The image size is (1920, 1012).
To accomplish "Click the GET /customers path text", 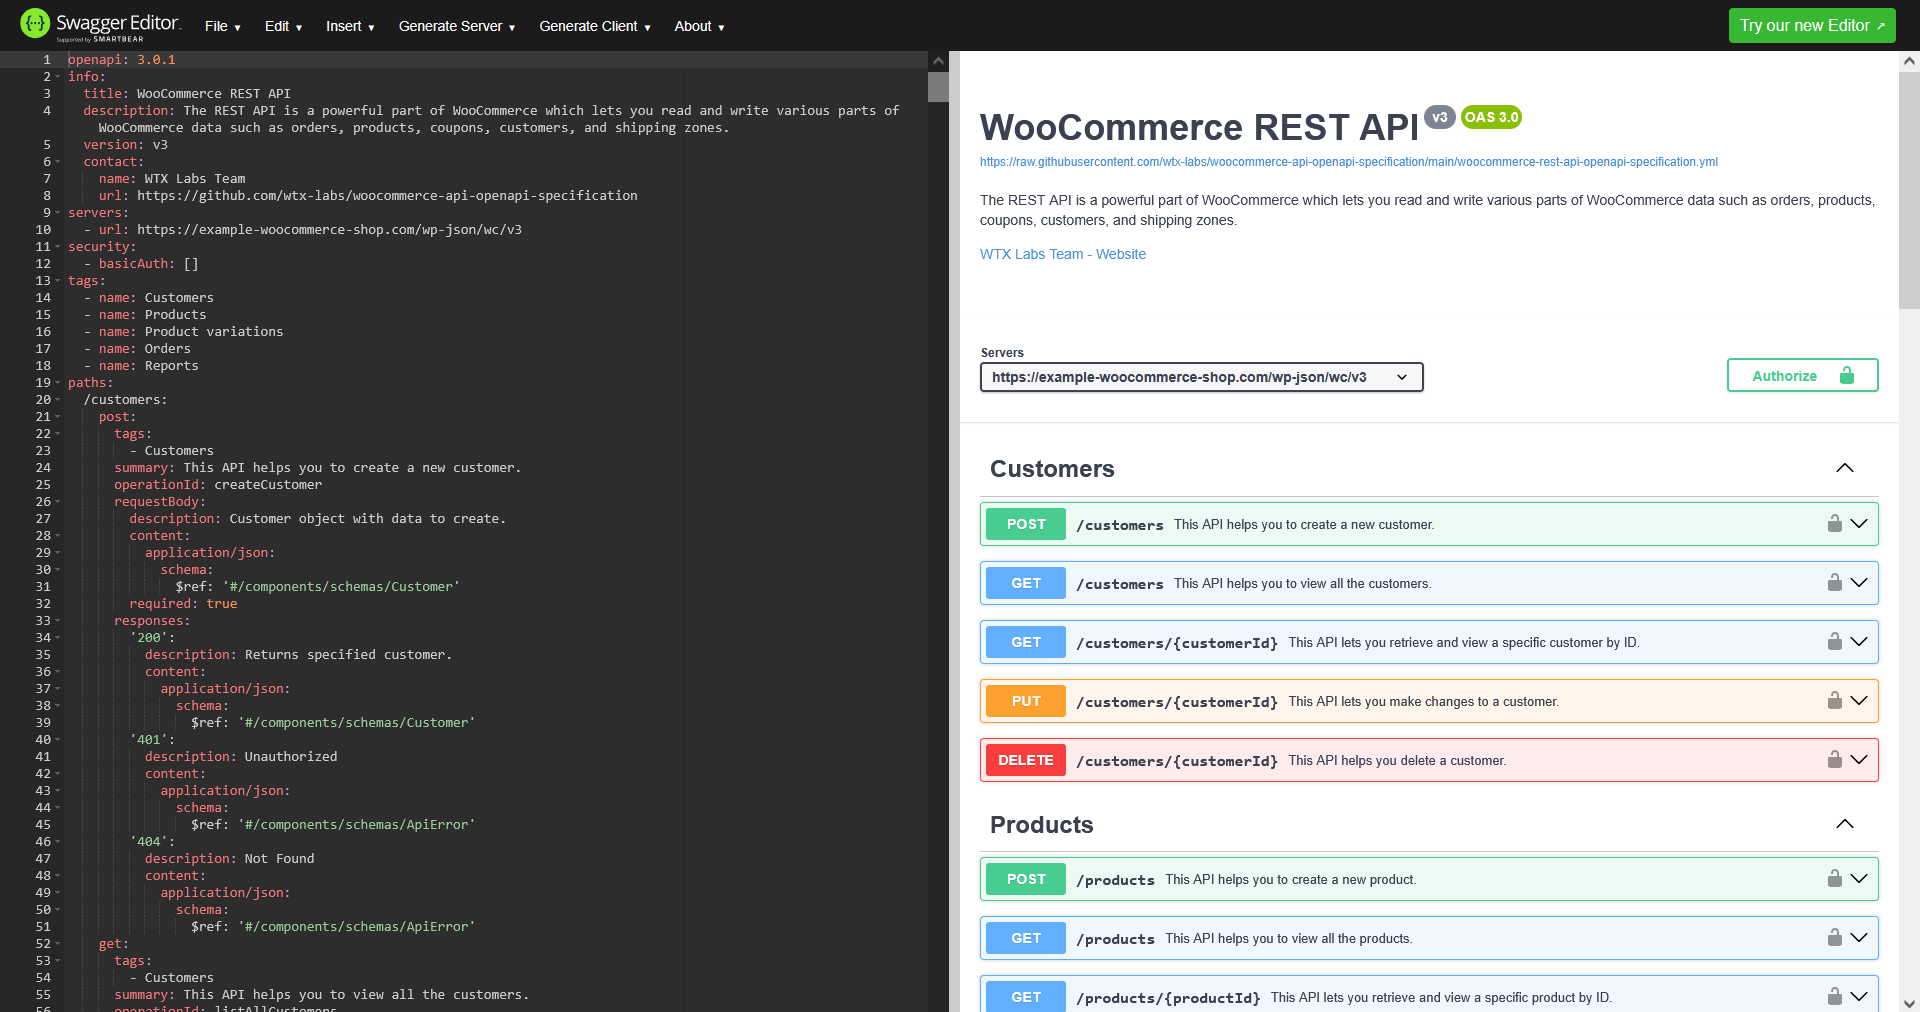I will [1120, 584].
